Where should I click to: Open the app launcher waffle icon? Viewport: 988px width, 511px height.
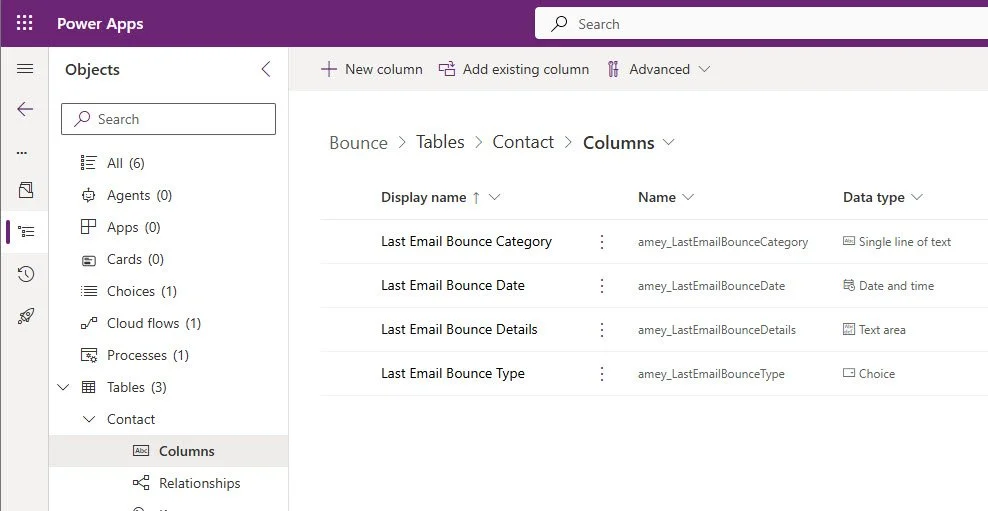(24, 23)
